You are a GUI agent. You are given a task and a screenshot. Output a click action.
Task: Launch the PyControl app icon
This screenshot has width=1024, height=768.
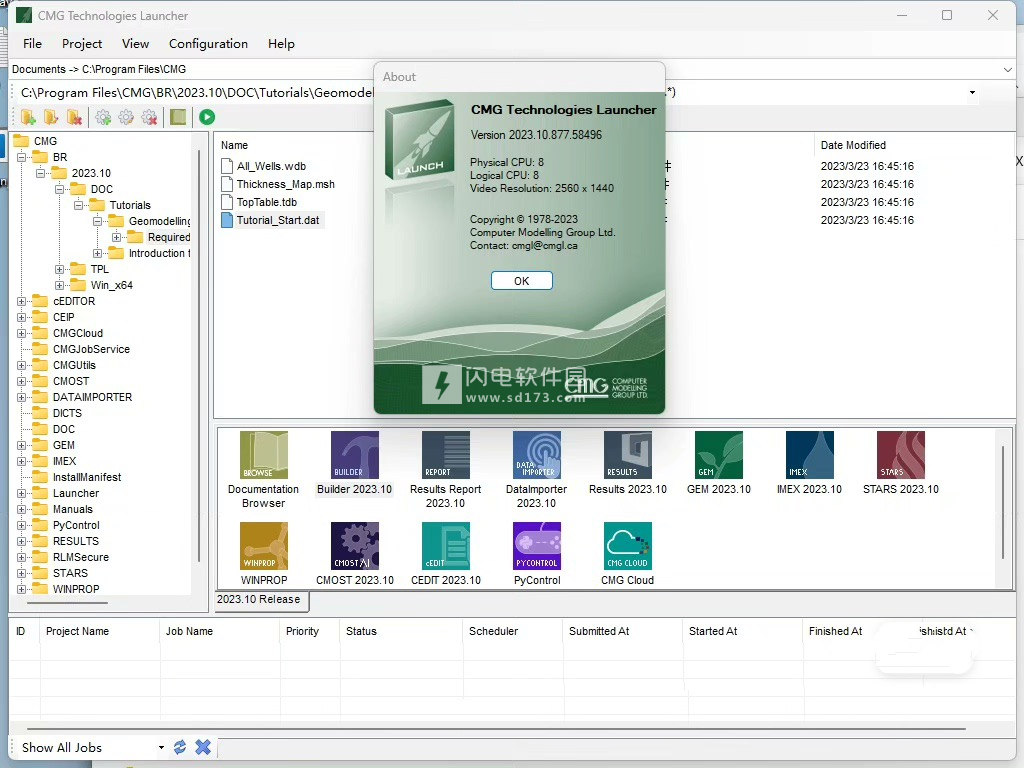click(537, 546)
